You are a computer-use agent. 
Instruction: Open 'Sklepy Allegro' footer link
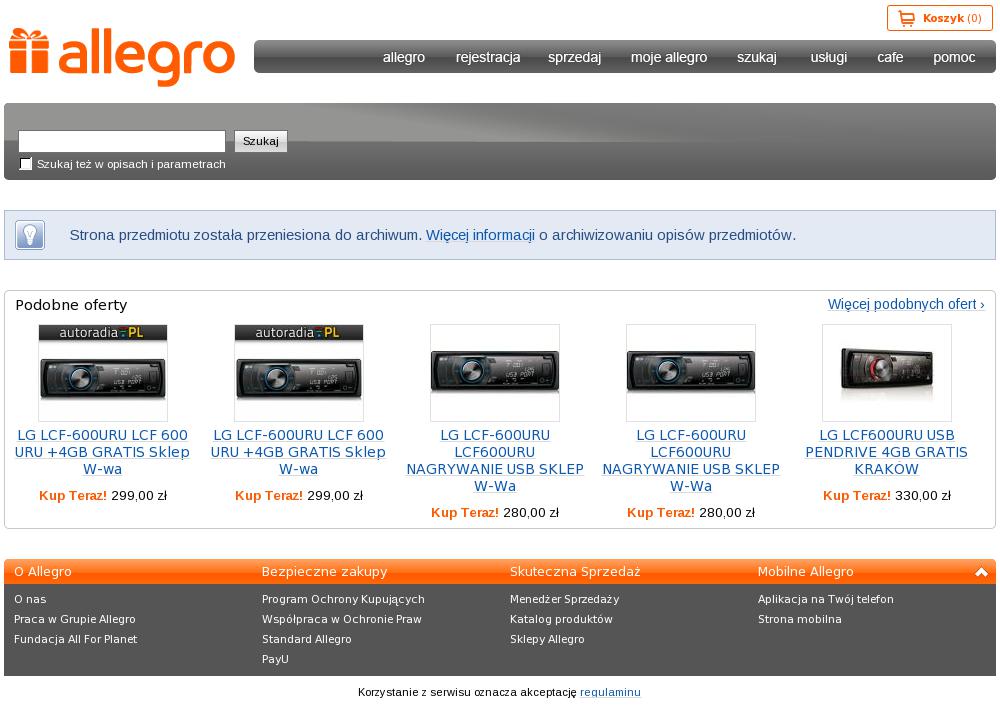(547, 639)
